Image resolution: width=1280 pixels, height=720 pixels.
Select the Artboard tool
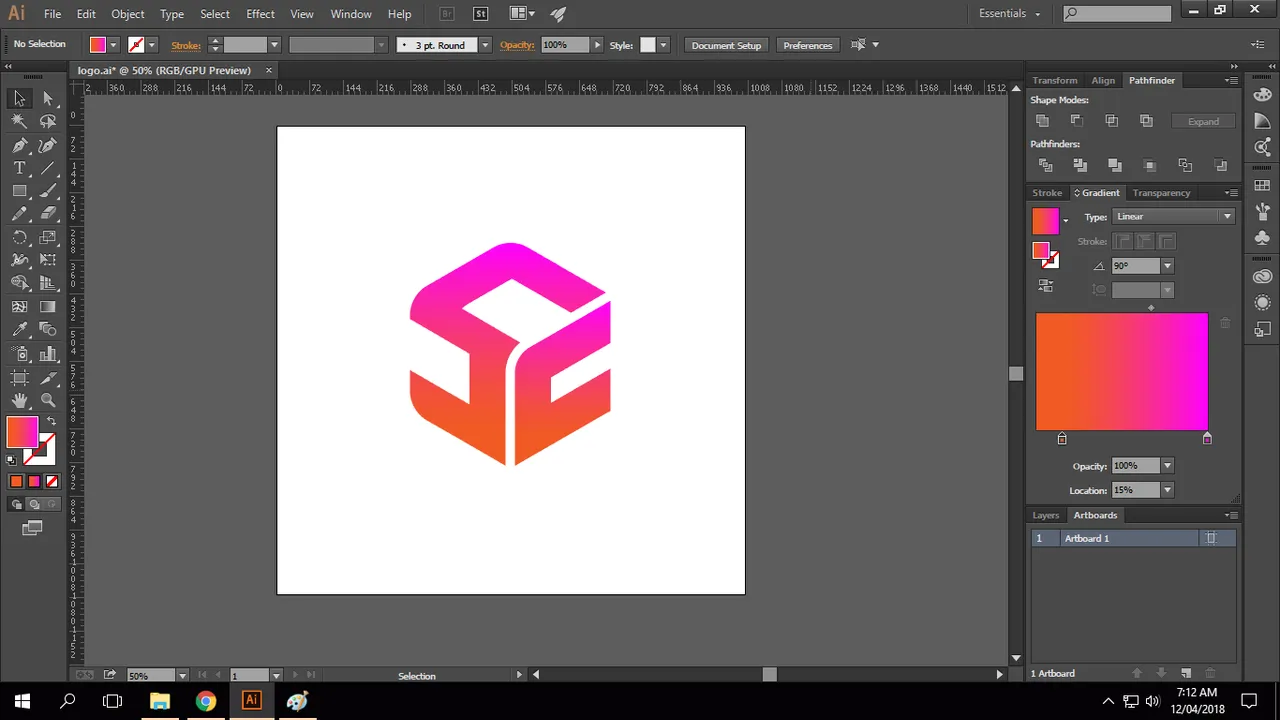click(19, 378)
